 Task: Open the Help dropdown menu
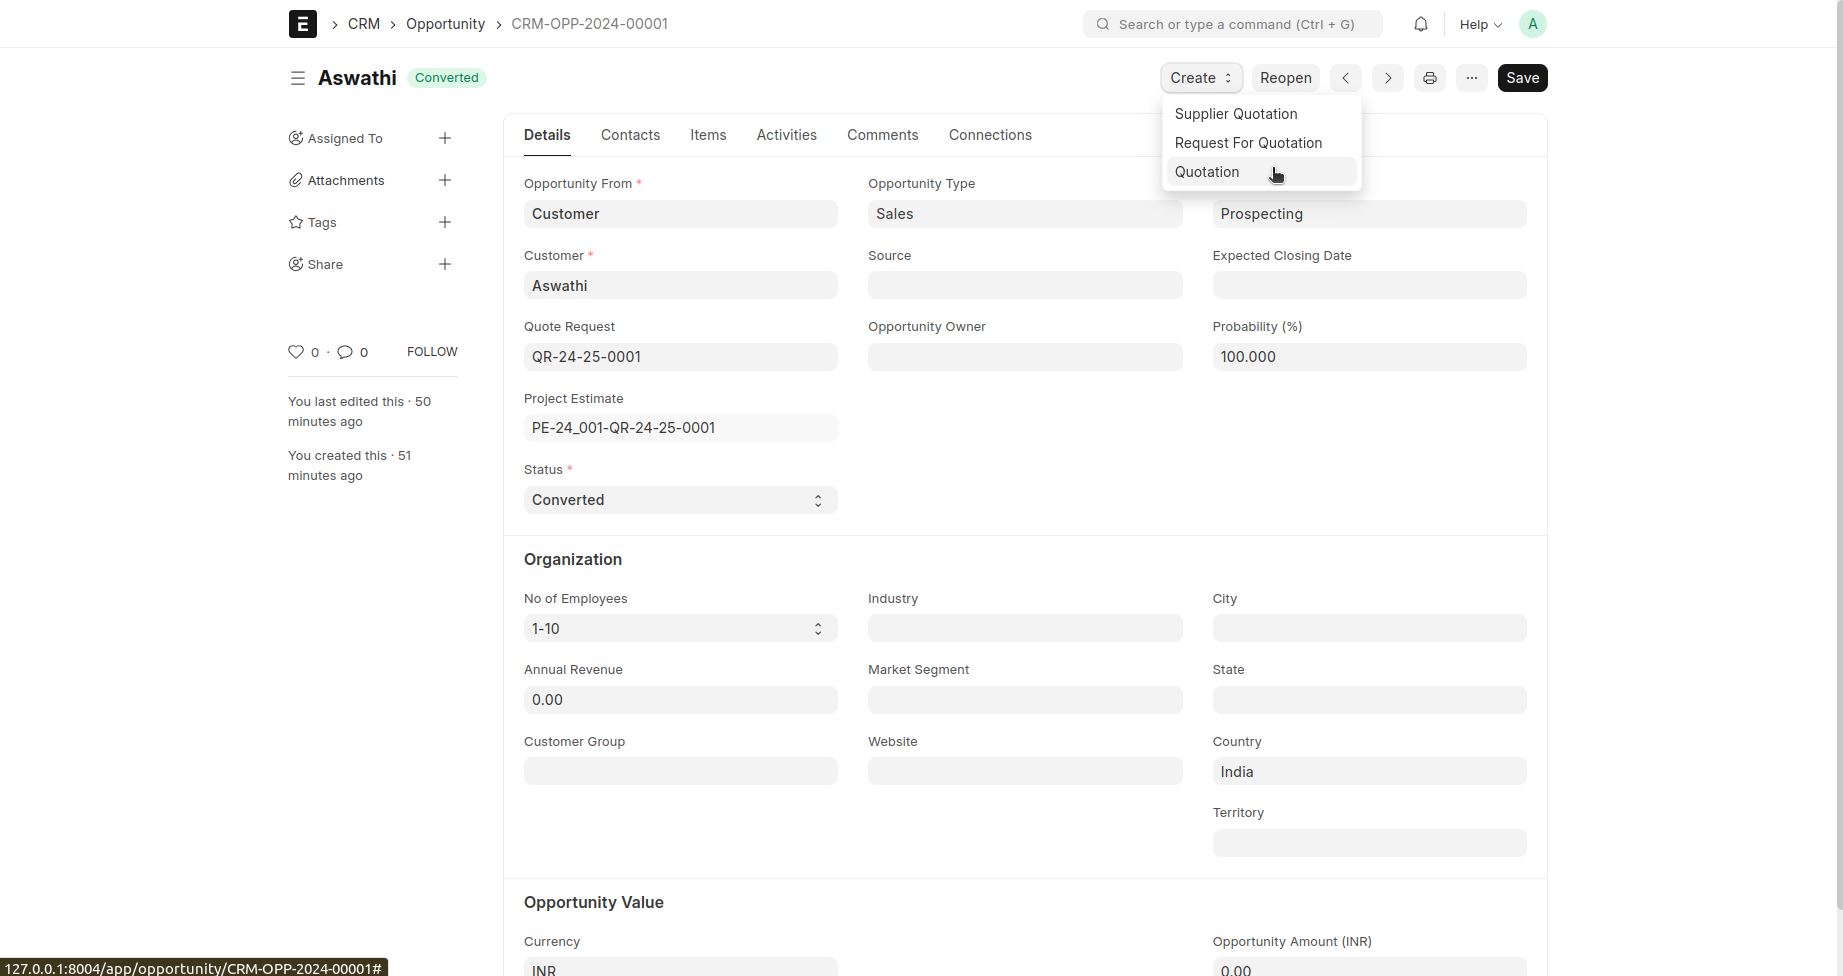click(x=1480, y=24)
